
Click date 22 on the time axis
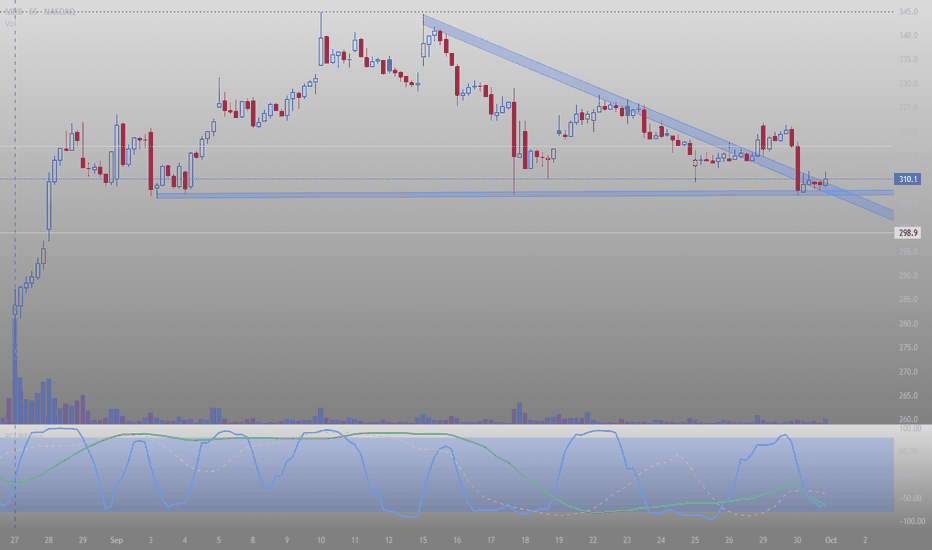click(x=592, y=539)
